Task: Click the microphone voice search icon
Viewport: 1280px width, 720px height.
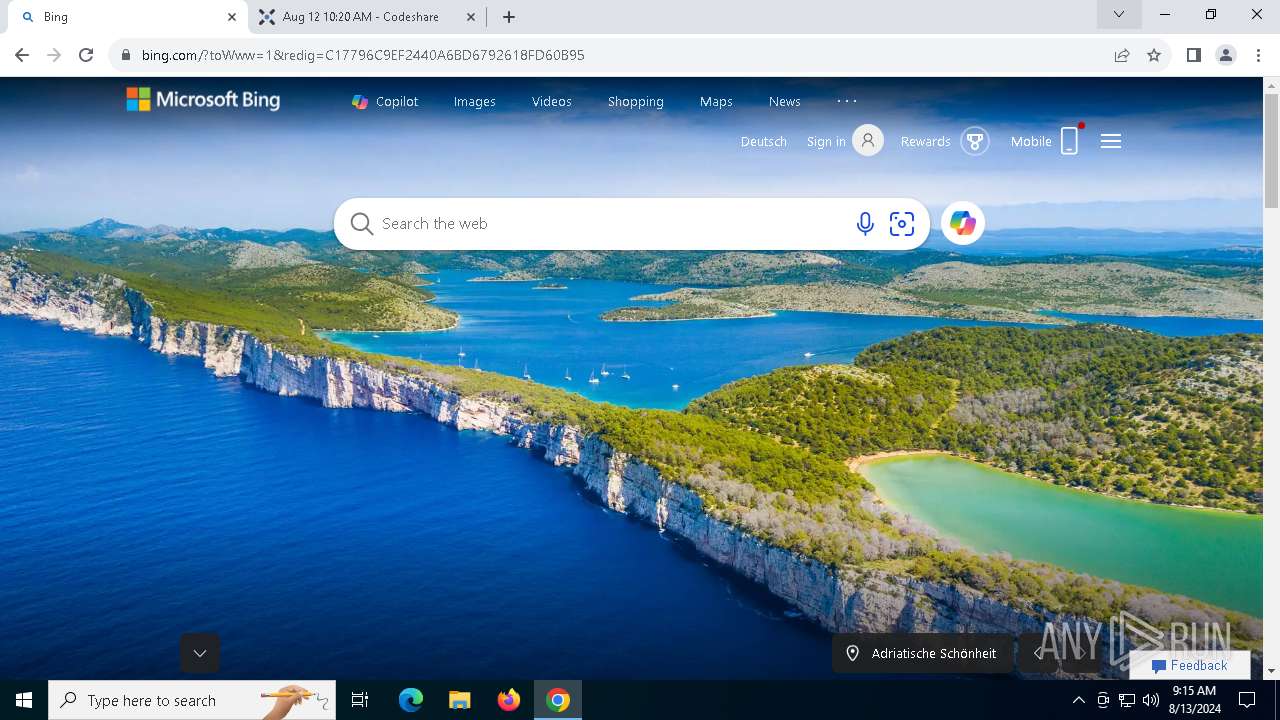Action: 865,224
